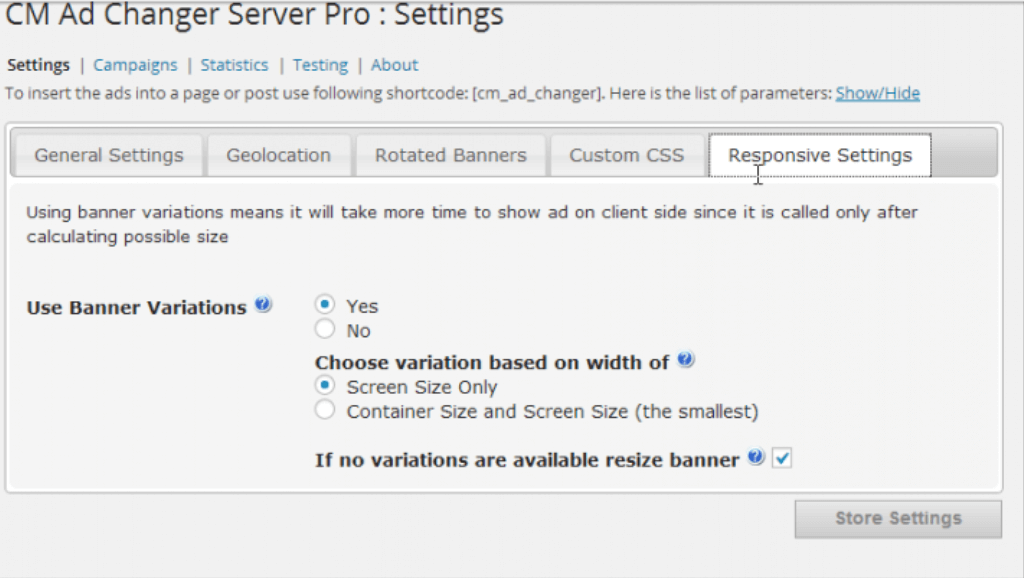
Task: Switch to the Custom CSS tab
Action: (x=626, y=155)
